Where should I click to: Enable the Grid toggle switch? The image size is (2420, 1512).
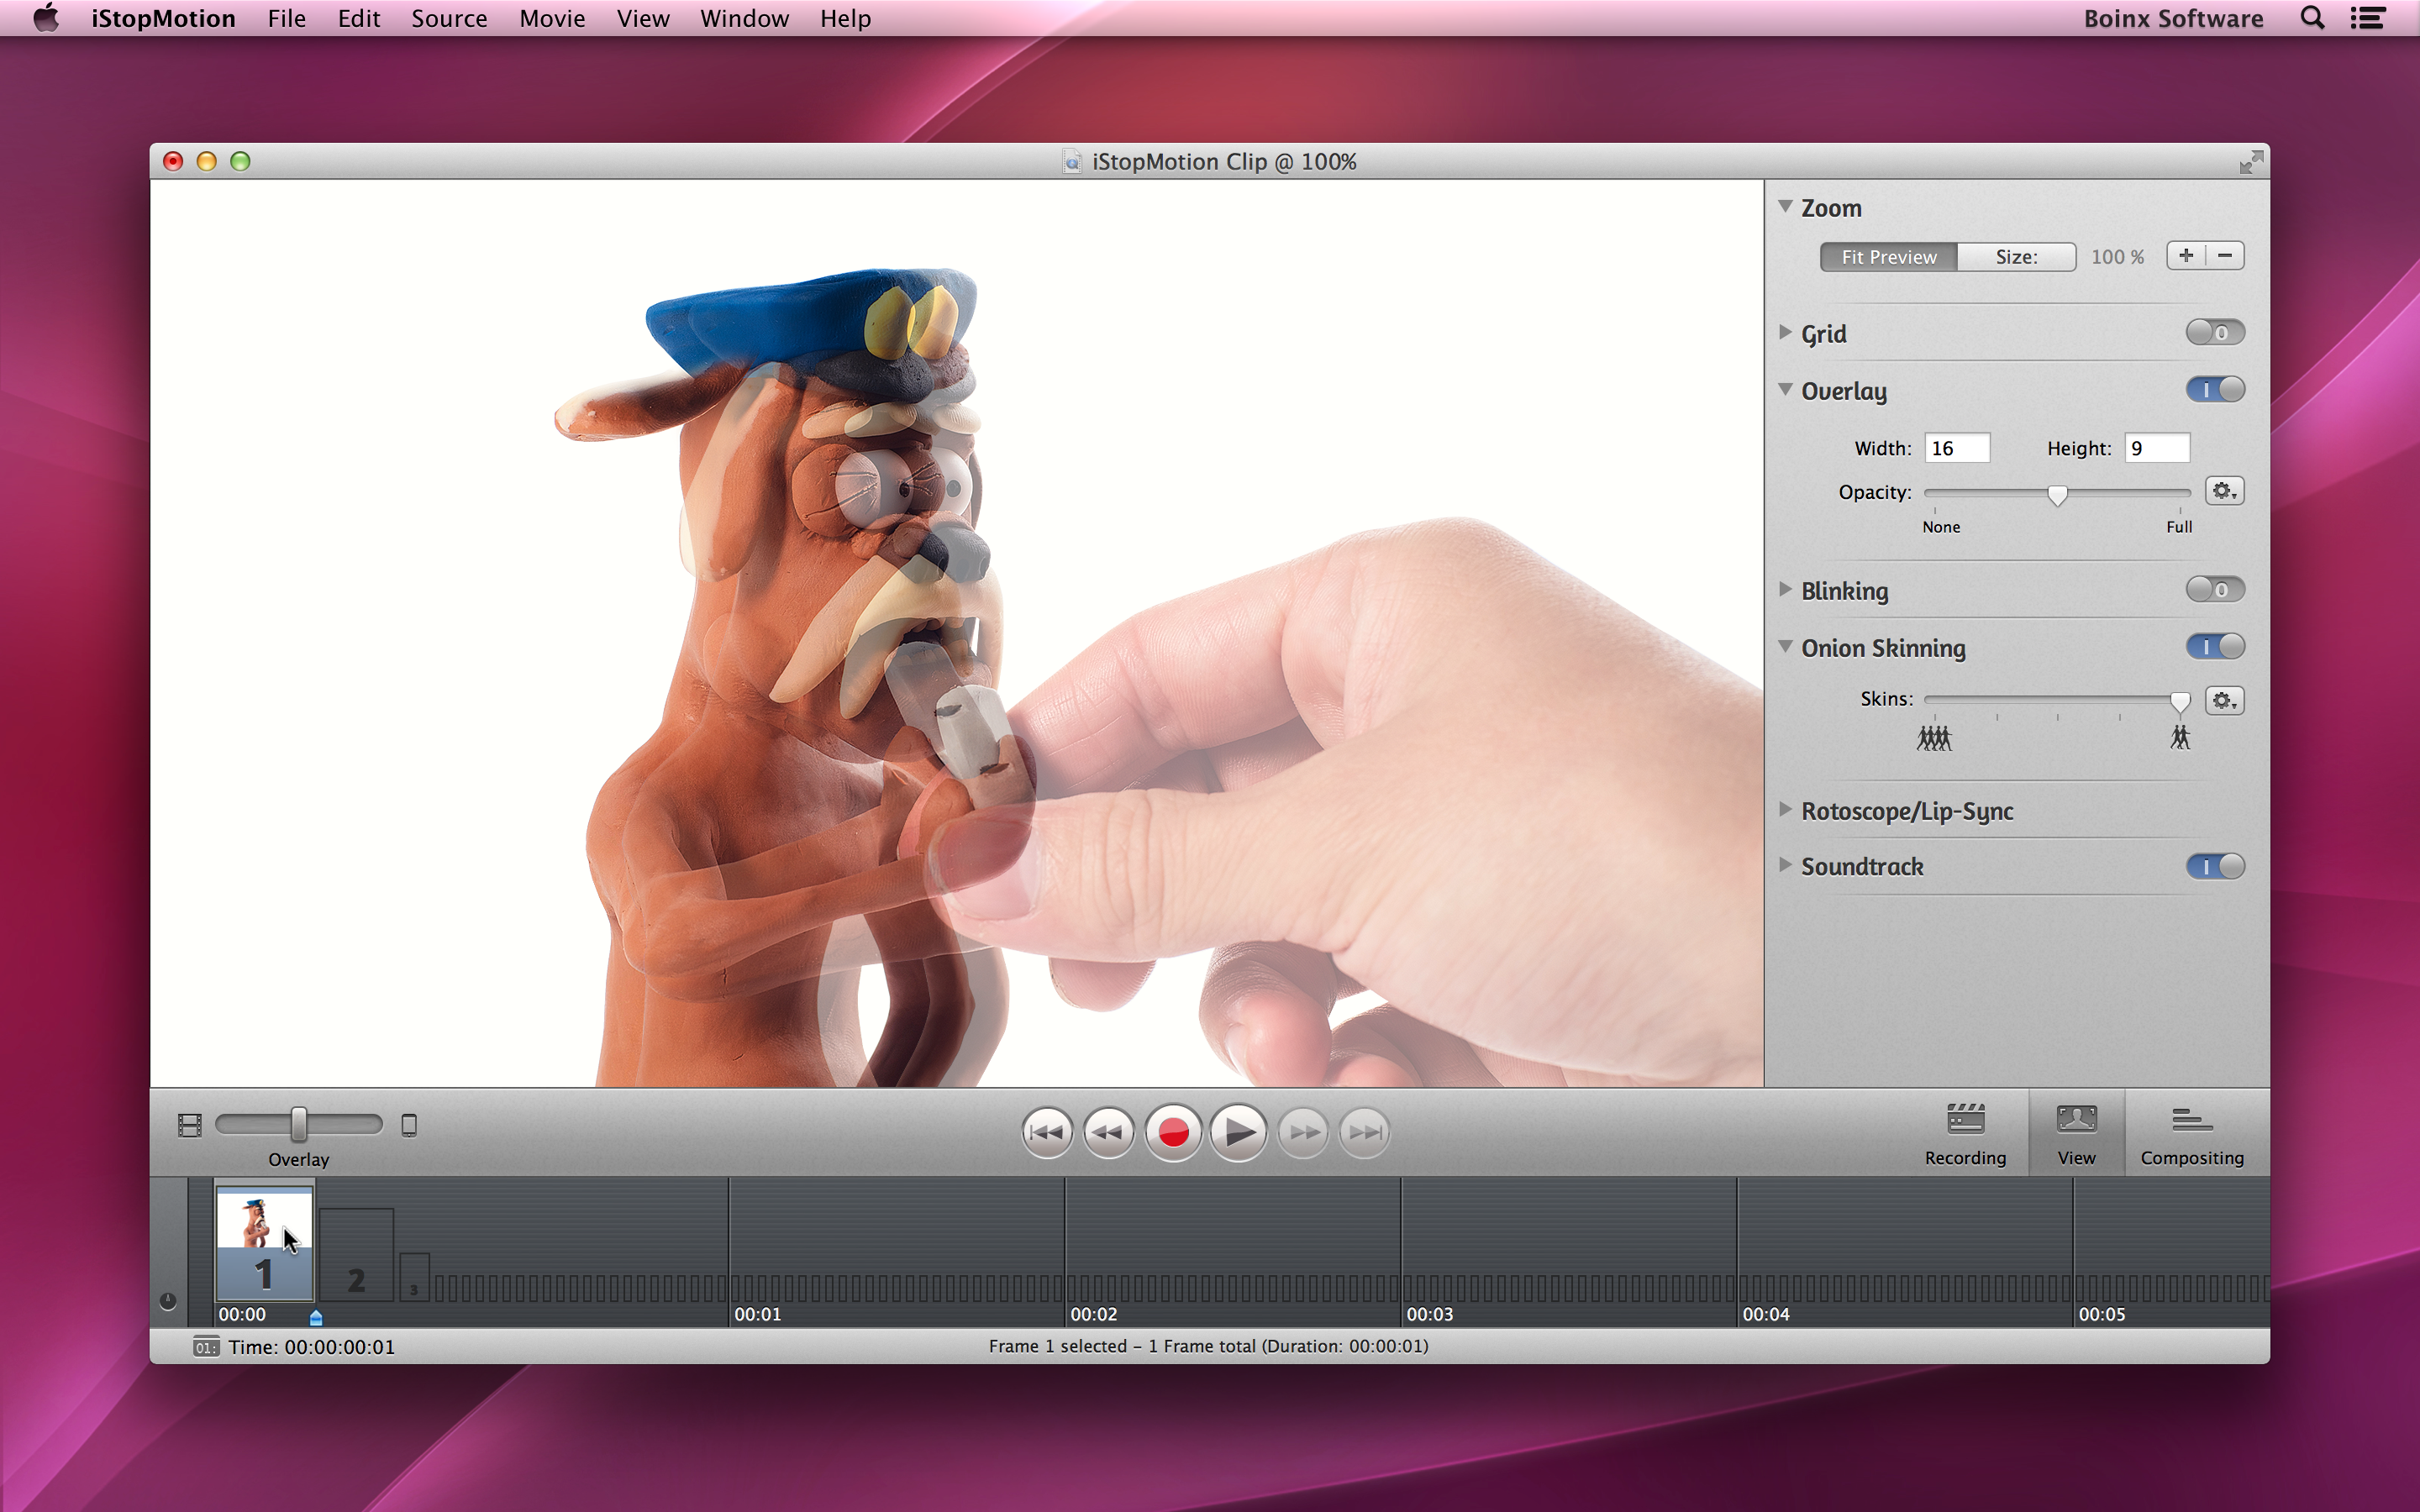point(2214,332)
